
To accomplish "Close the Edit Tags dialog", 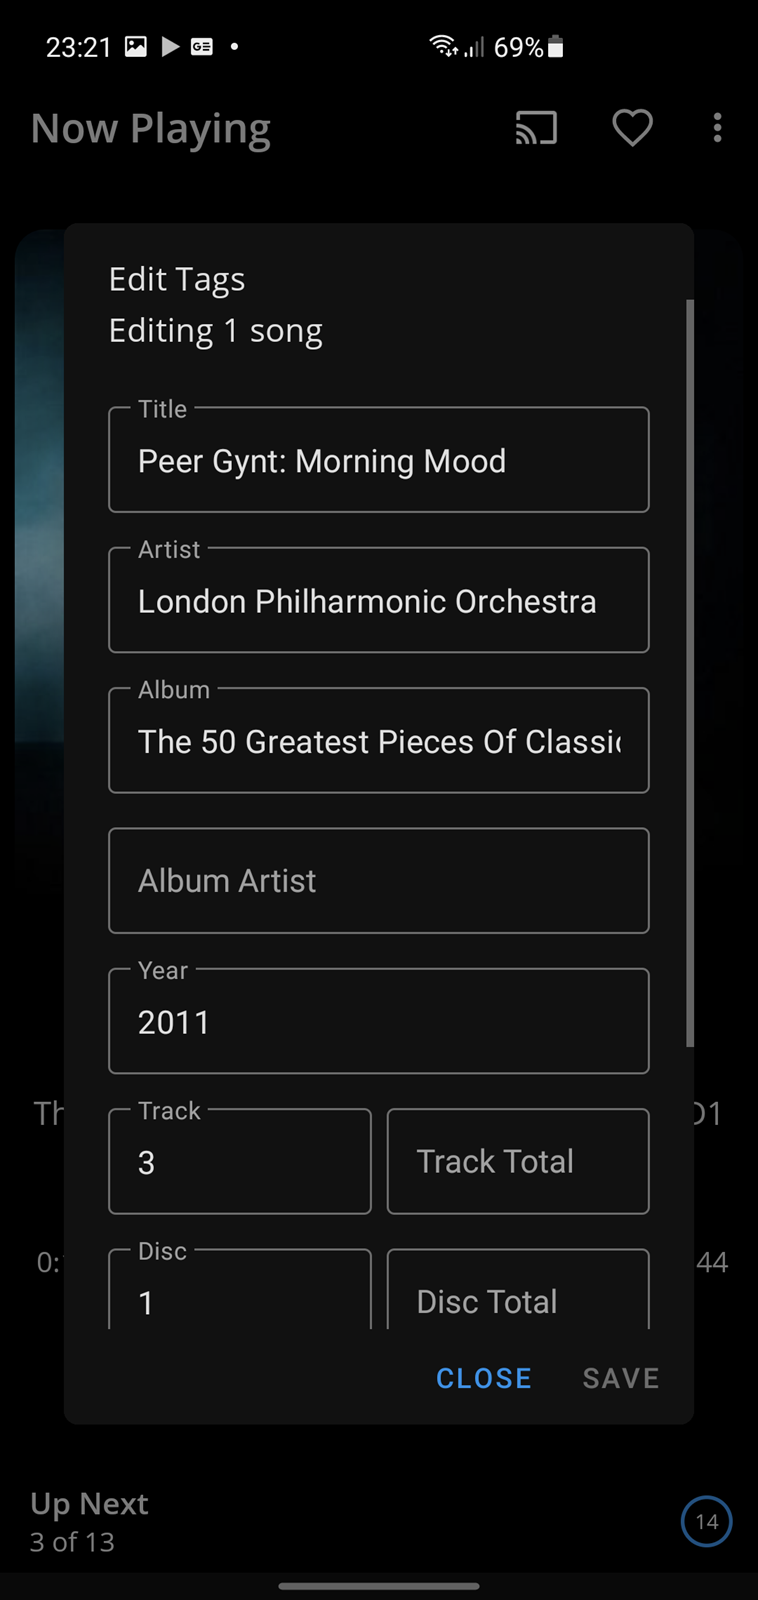I will [484, 1378].
